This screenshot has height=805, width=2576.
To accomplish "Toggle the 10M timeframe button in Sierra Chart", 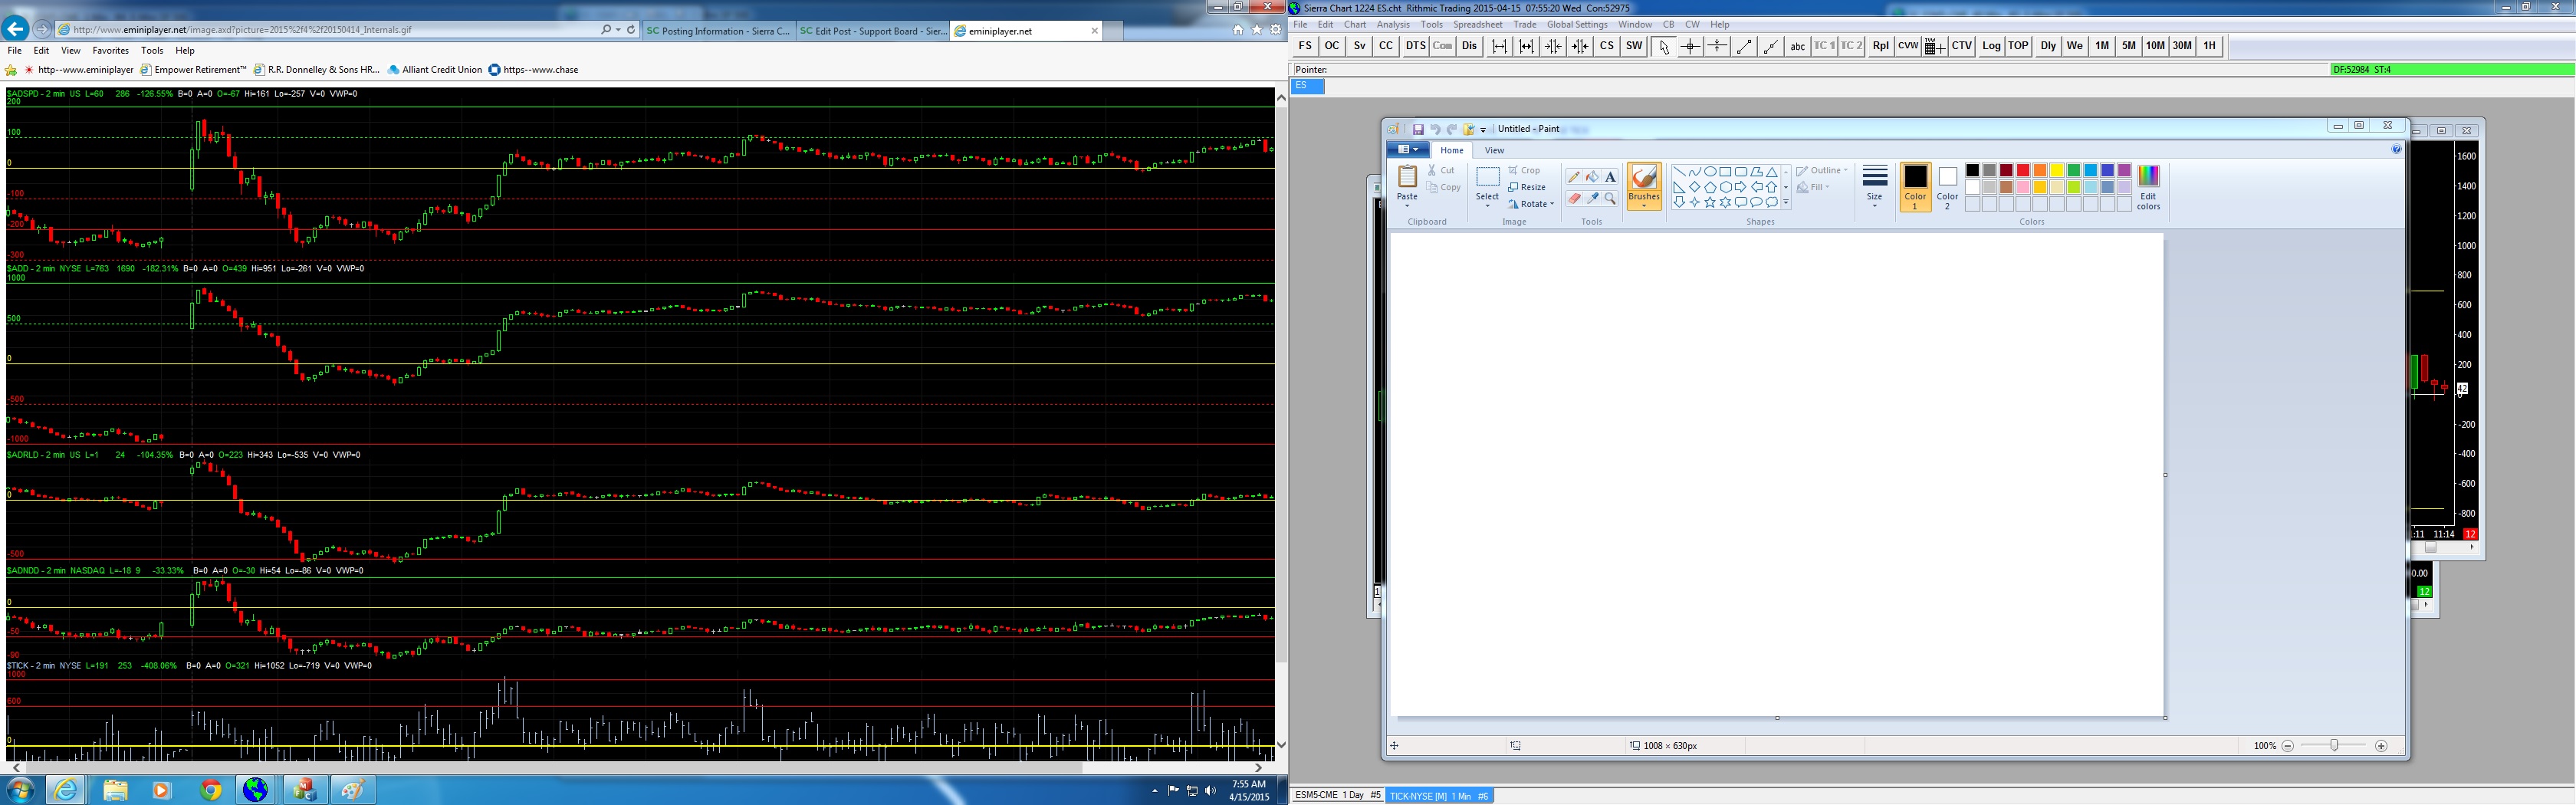I will click(x=2155, y=46).
